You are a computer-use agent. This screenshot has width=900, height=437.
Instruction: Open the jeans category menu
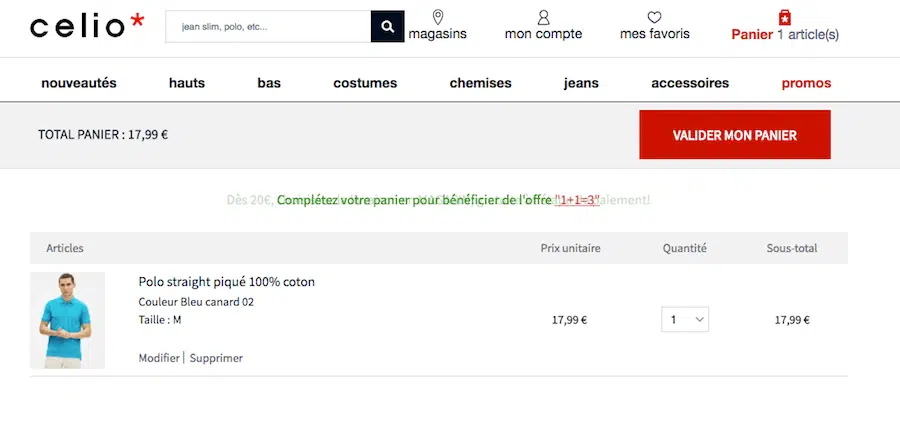pos(581,83)
